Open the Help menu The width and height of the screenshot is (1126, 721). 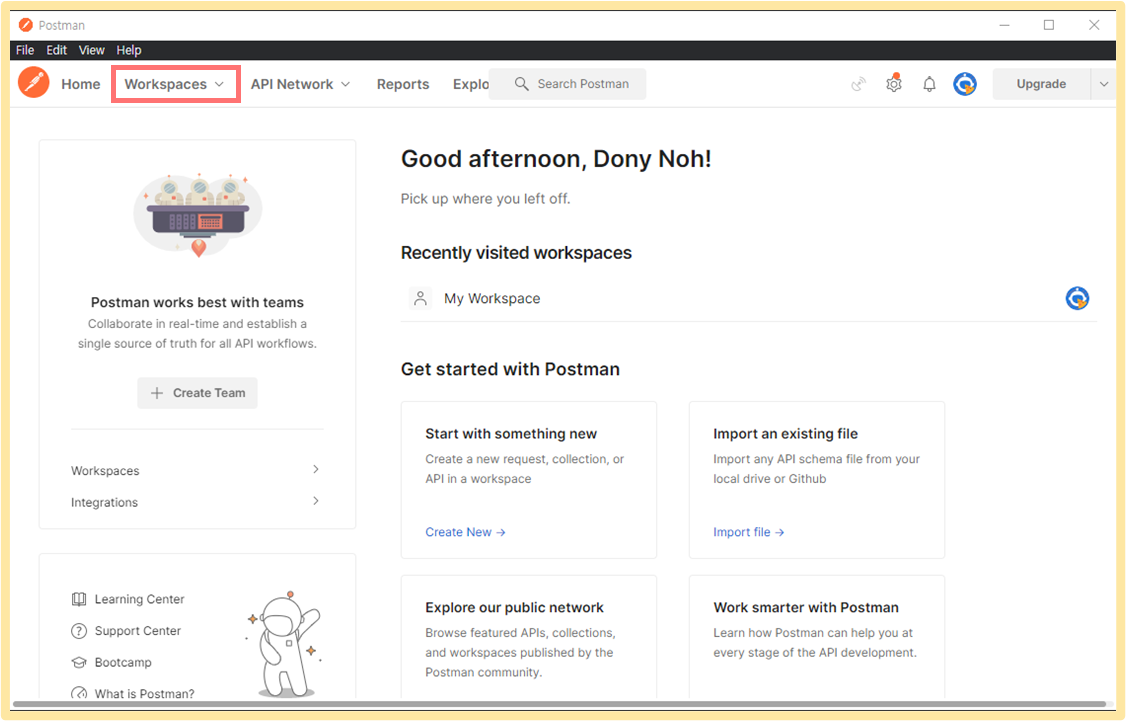[129, 50]
